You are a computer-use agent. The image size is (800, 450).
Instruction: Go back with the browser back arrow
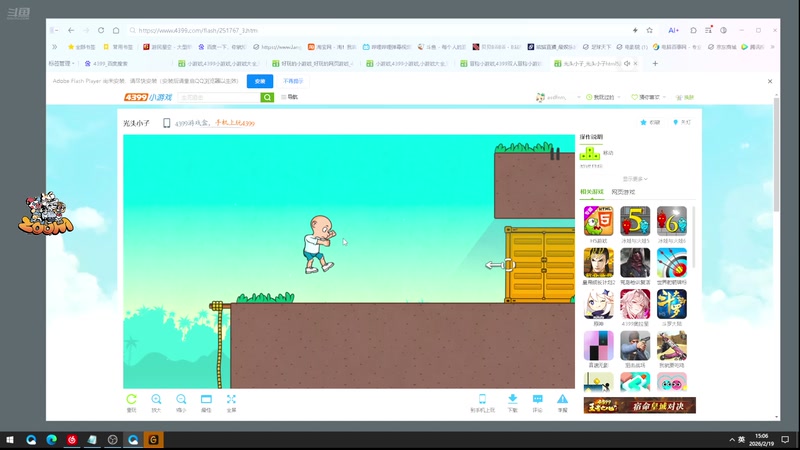(71, 31)
